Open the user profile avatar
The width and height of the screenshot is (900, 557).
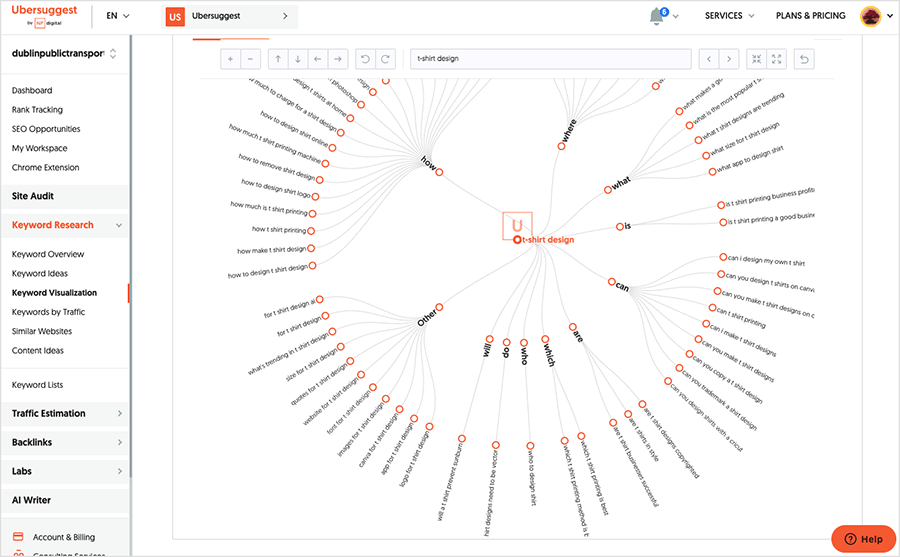pos(870,16)
